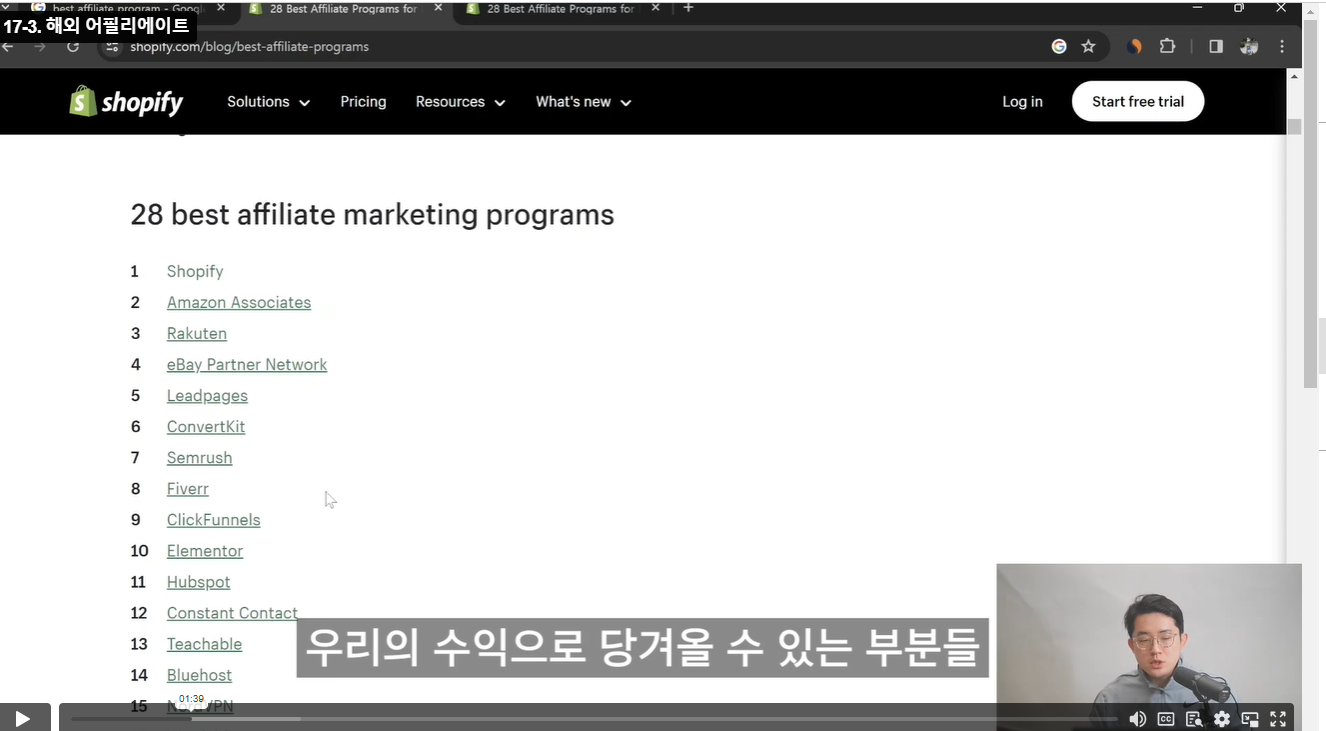
Task: Open Chrome side panel icon
Action: pyautogui.click(x=1215, y=47)
